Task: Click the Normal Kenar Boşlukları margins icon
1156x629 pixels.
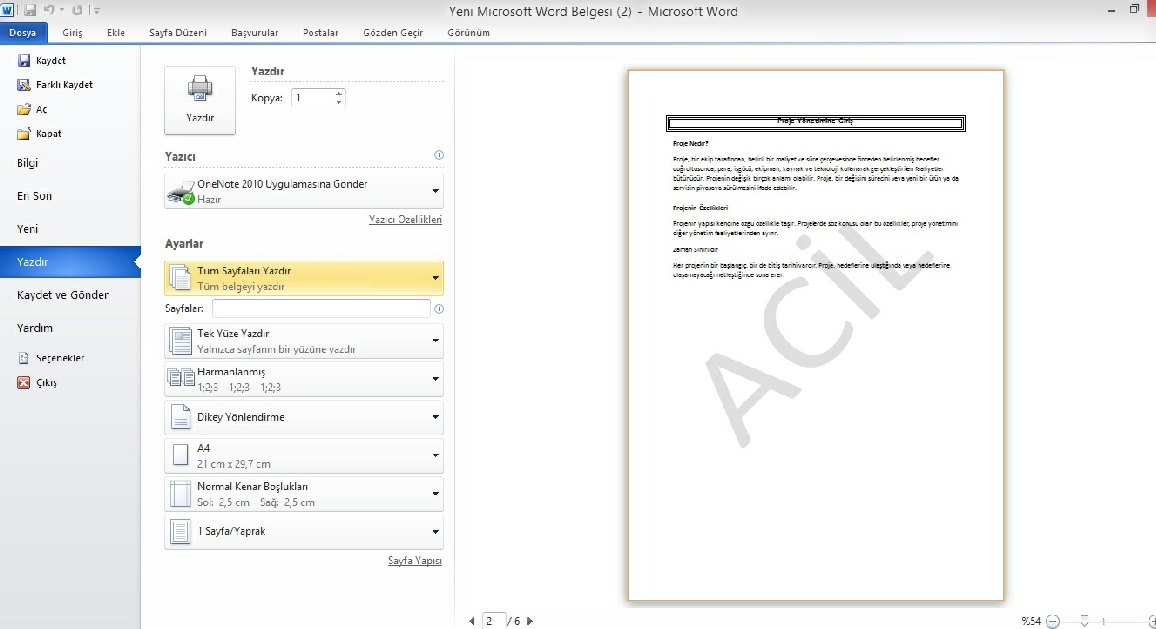Action: 181,494
